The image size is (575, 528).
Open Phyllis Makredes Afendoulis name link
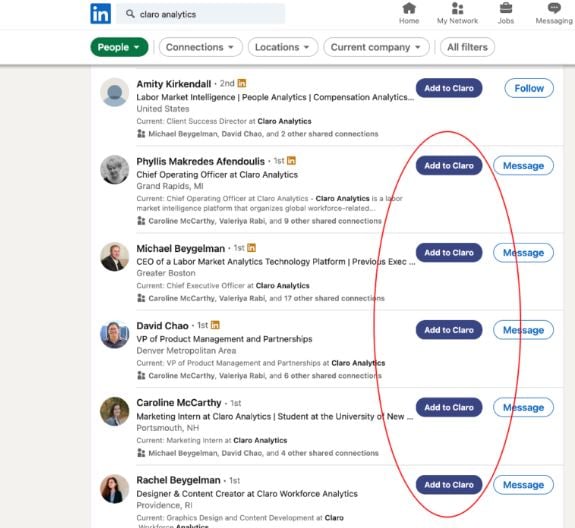point(201,161)
